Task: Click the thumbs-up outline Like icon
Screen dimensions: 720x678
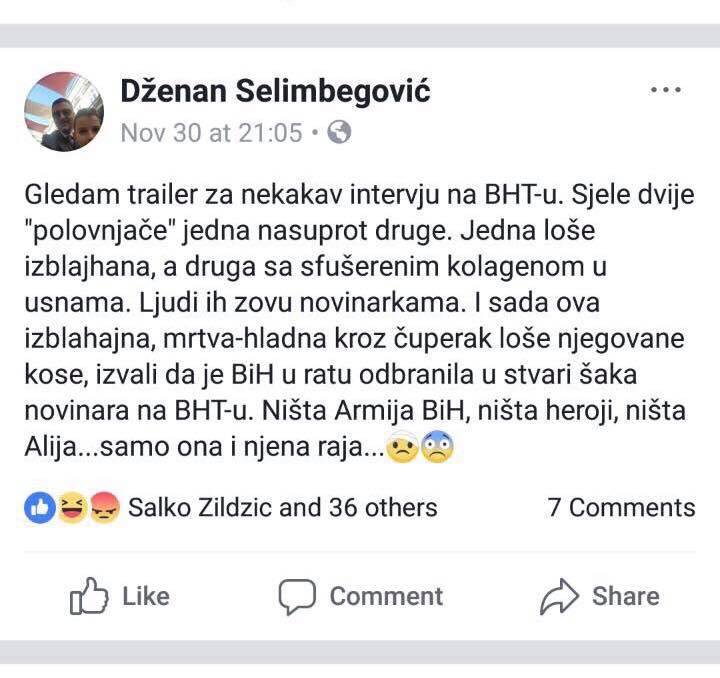Action: [x=89, y=597]
